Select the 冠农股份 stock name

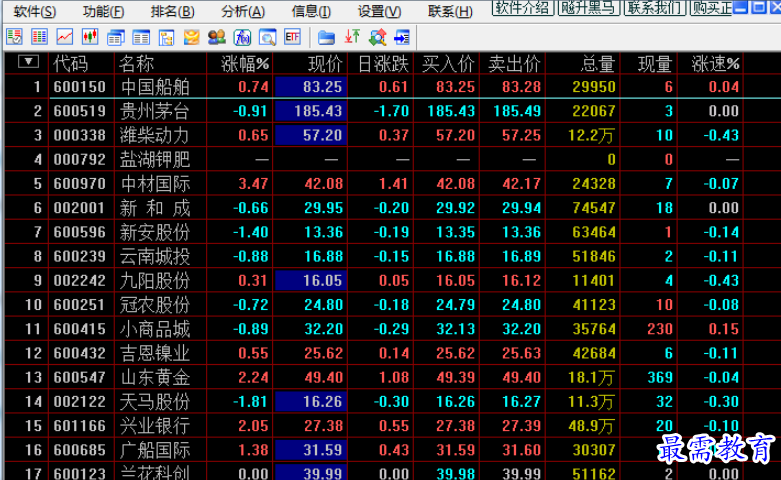tap(154, 305)
